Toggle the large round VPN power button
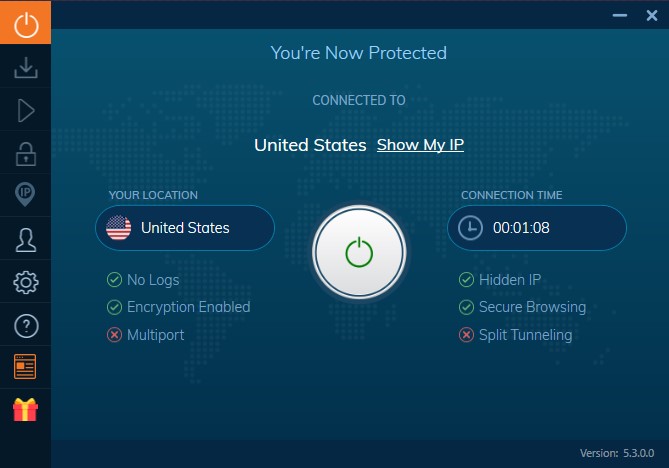This screenshot has height=468, width=669. coord(359,252)
